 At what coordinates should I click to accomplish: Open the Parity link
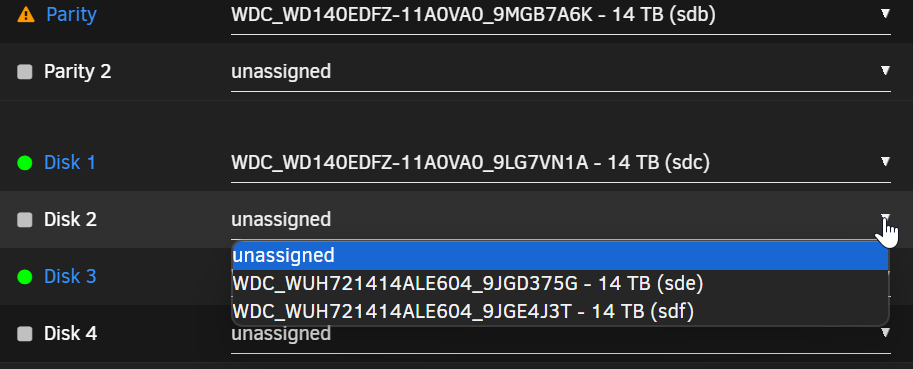[x=71, y=15]
